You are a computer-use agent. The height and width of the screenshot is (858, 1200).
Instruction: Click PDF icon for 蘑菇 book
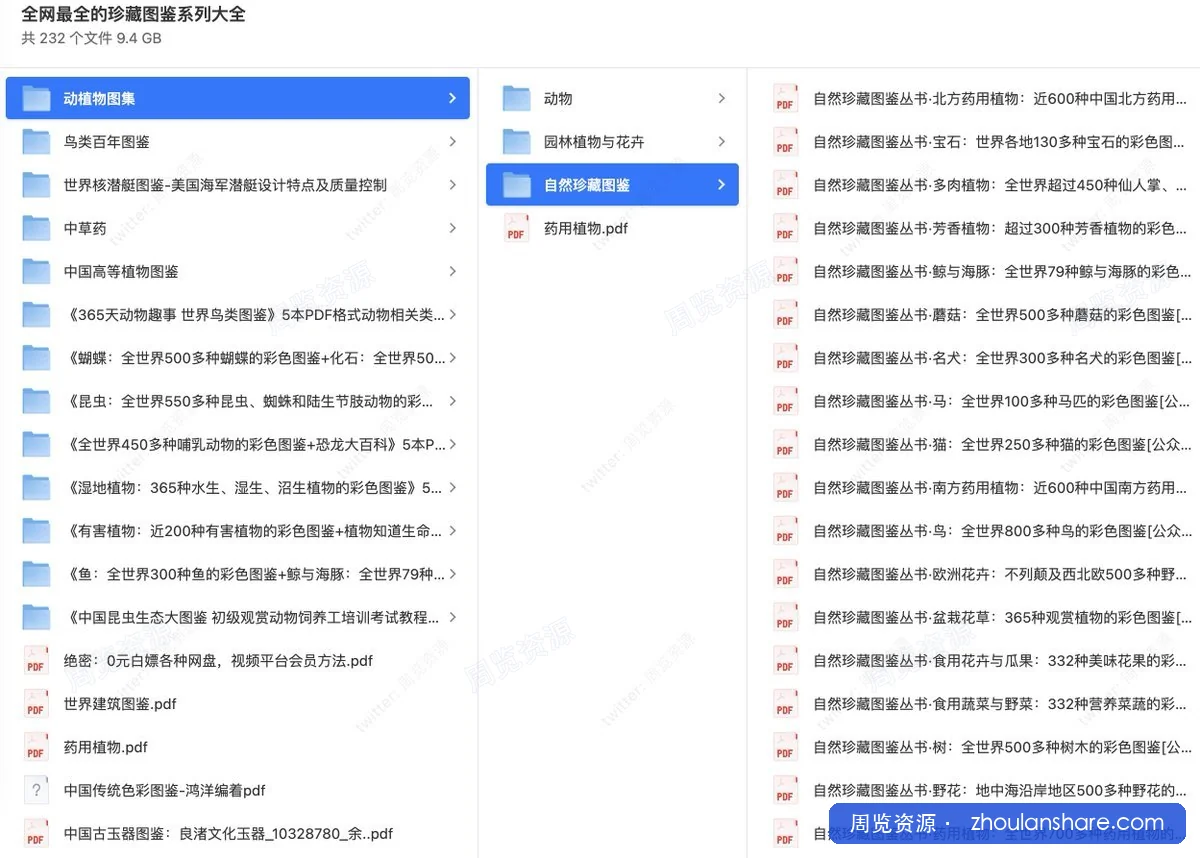click(x=785, y=314)
